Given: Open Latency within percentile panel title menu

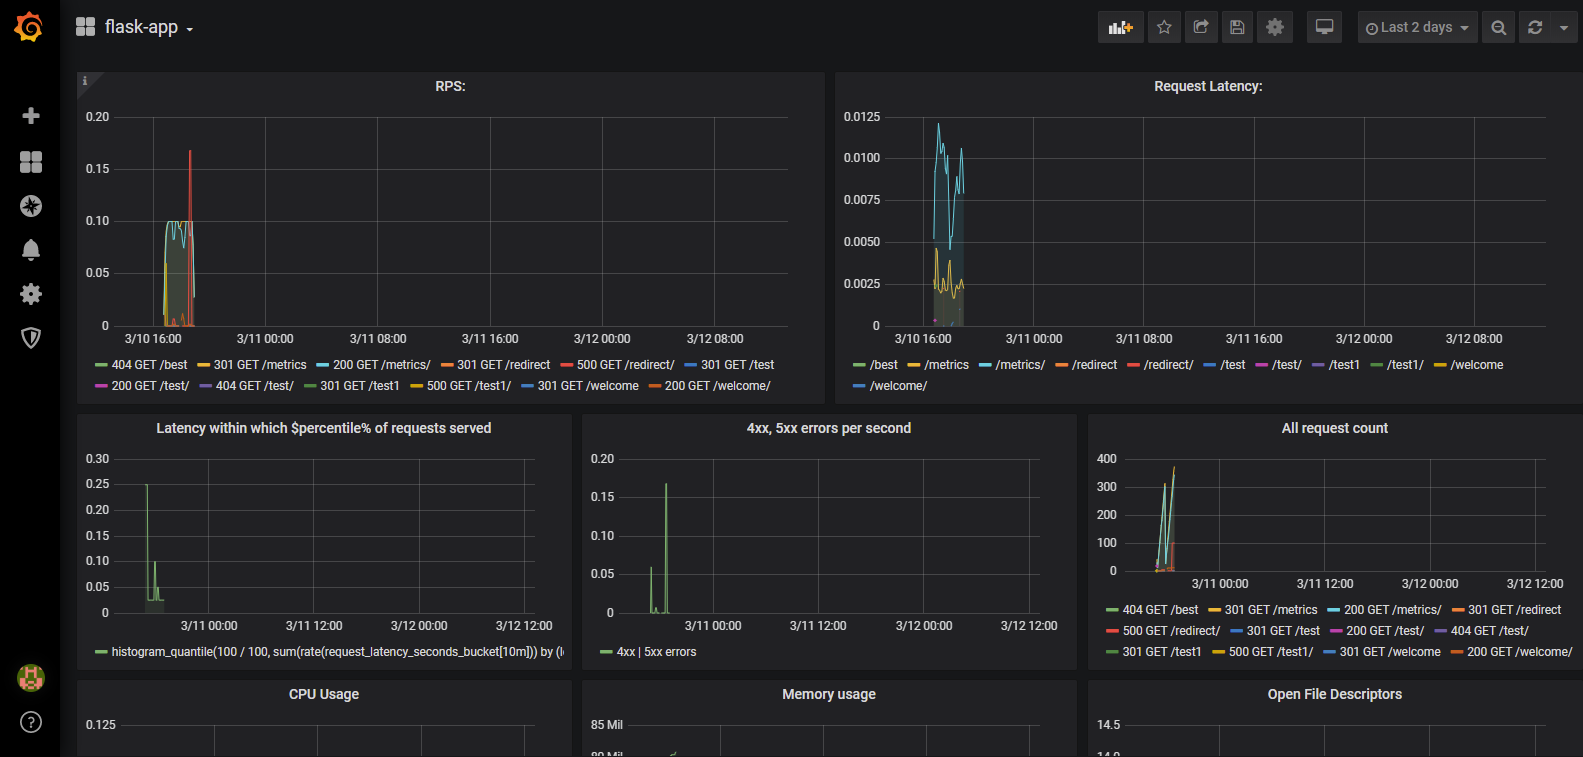Looking at the screenshot, I should pos(324,428).
